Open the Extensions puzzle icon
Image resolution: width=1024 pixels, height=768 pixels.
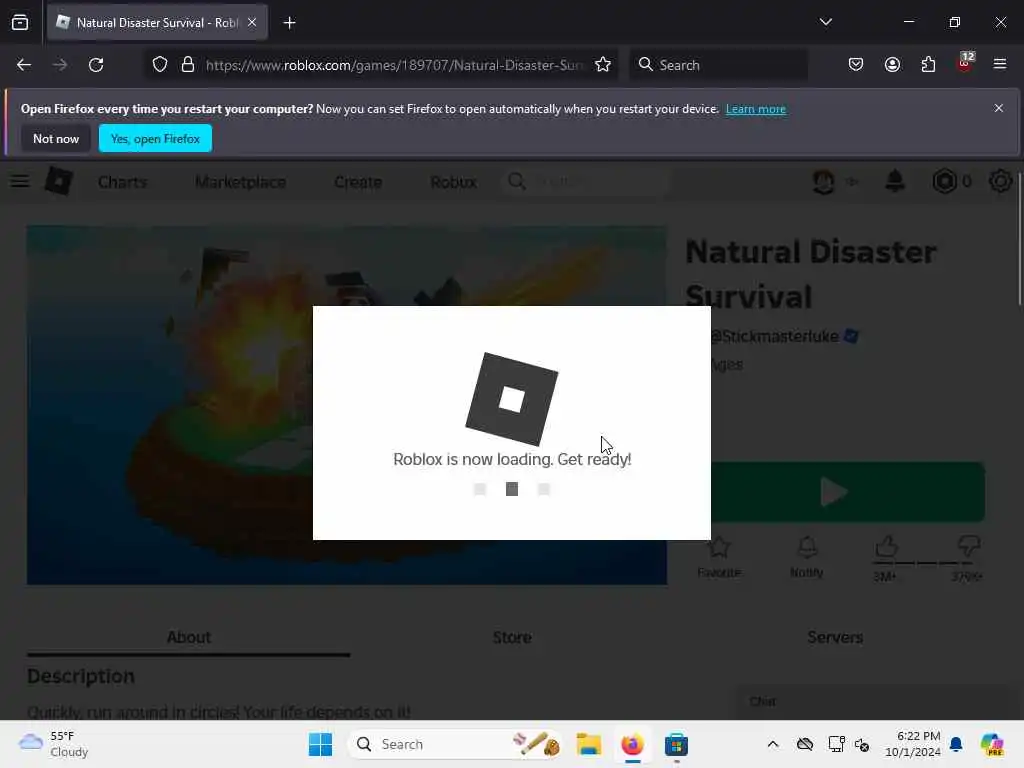tap(928, 65)
